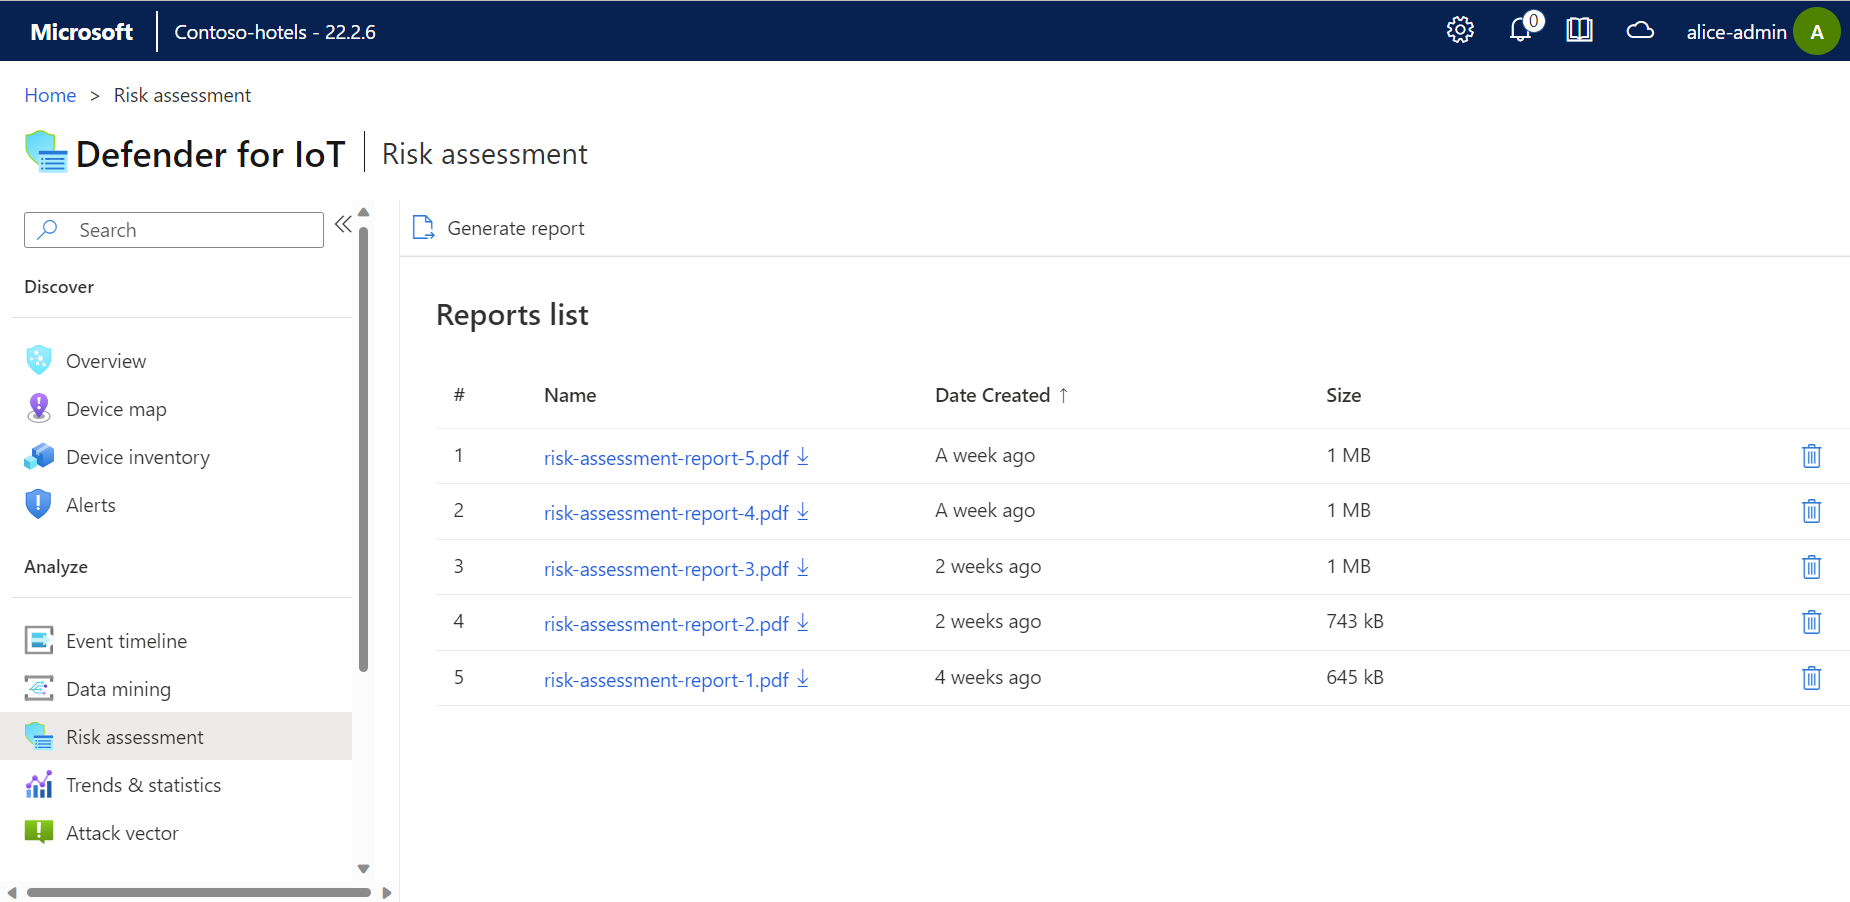Click the Trends & statistics chart icon
The image size is (1850, 902).
click(x=39, y=784)
